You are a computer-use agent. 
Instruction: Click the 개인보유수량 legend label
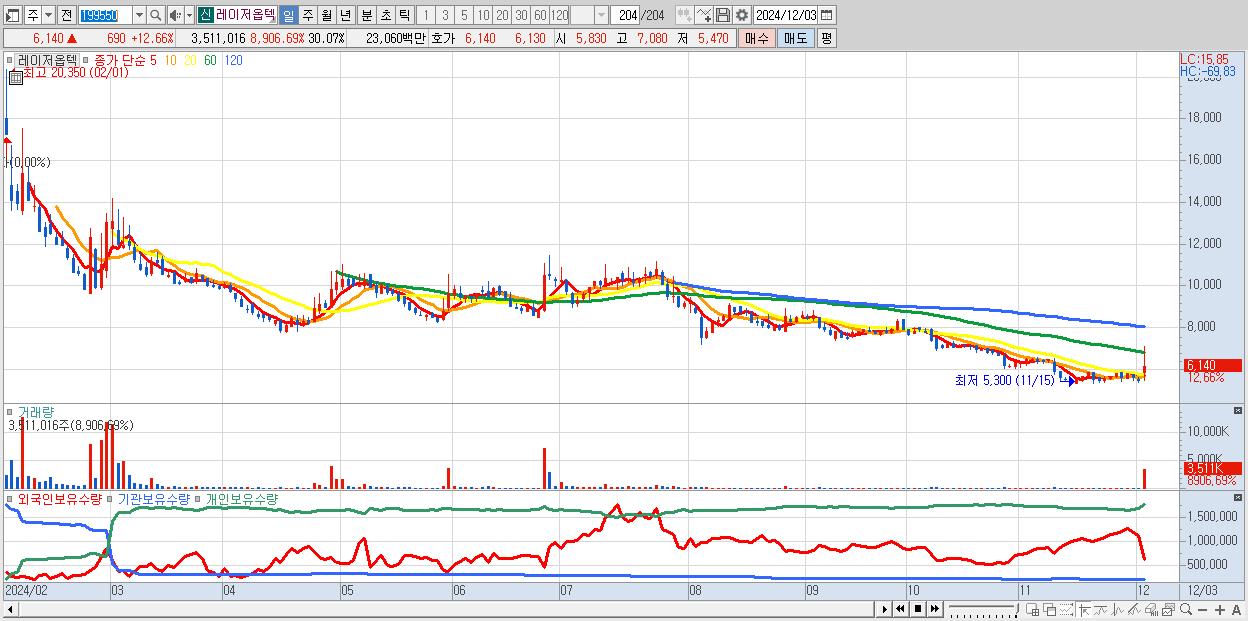click(243, 498)
